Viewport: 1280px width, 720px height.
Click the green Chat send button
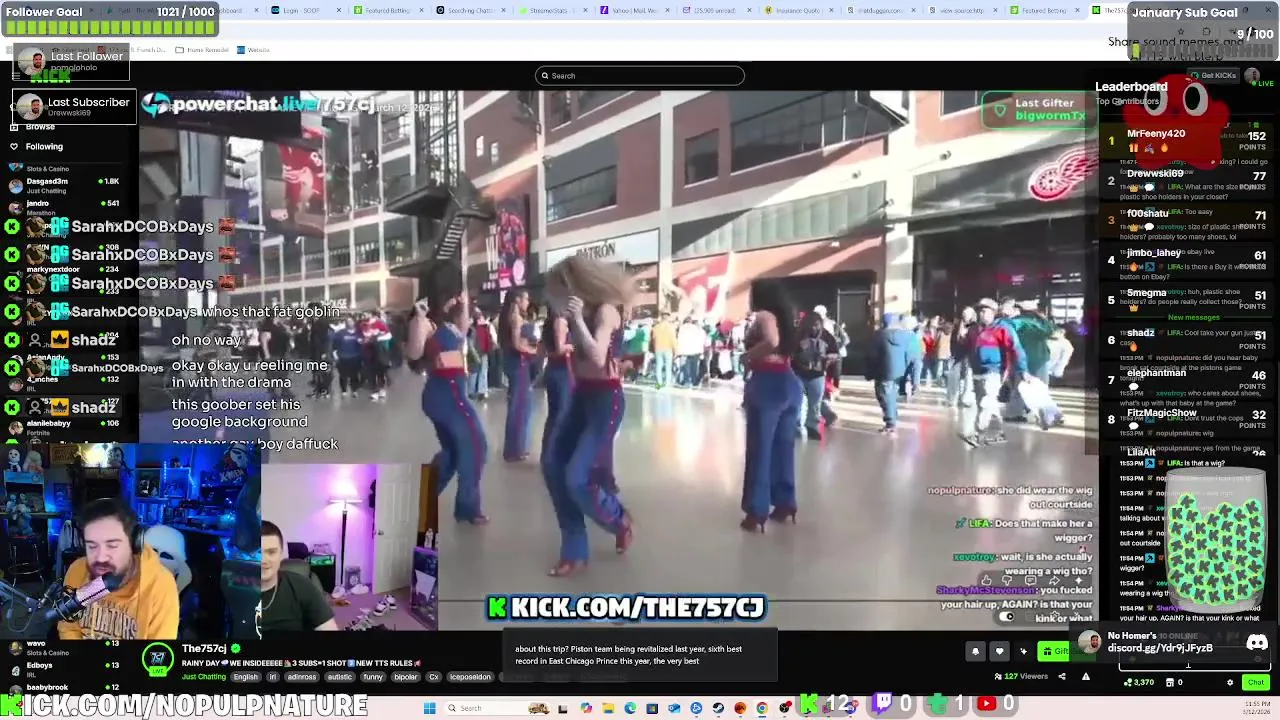(1256, 682)
